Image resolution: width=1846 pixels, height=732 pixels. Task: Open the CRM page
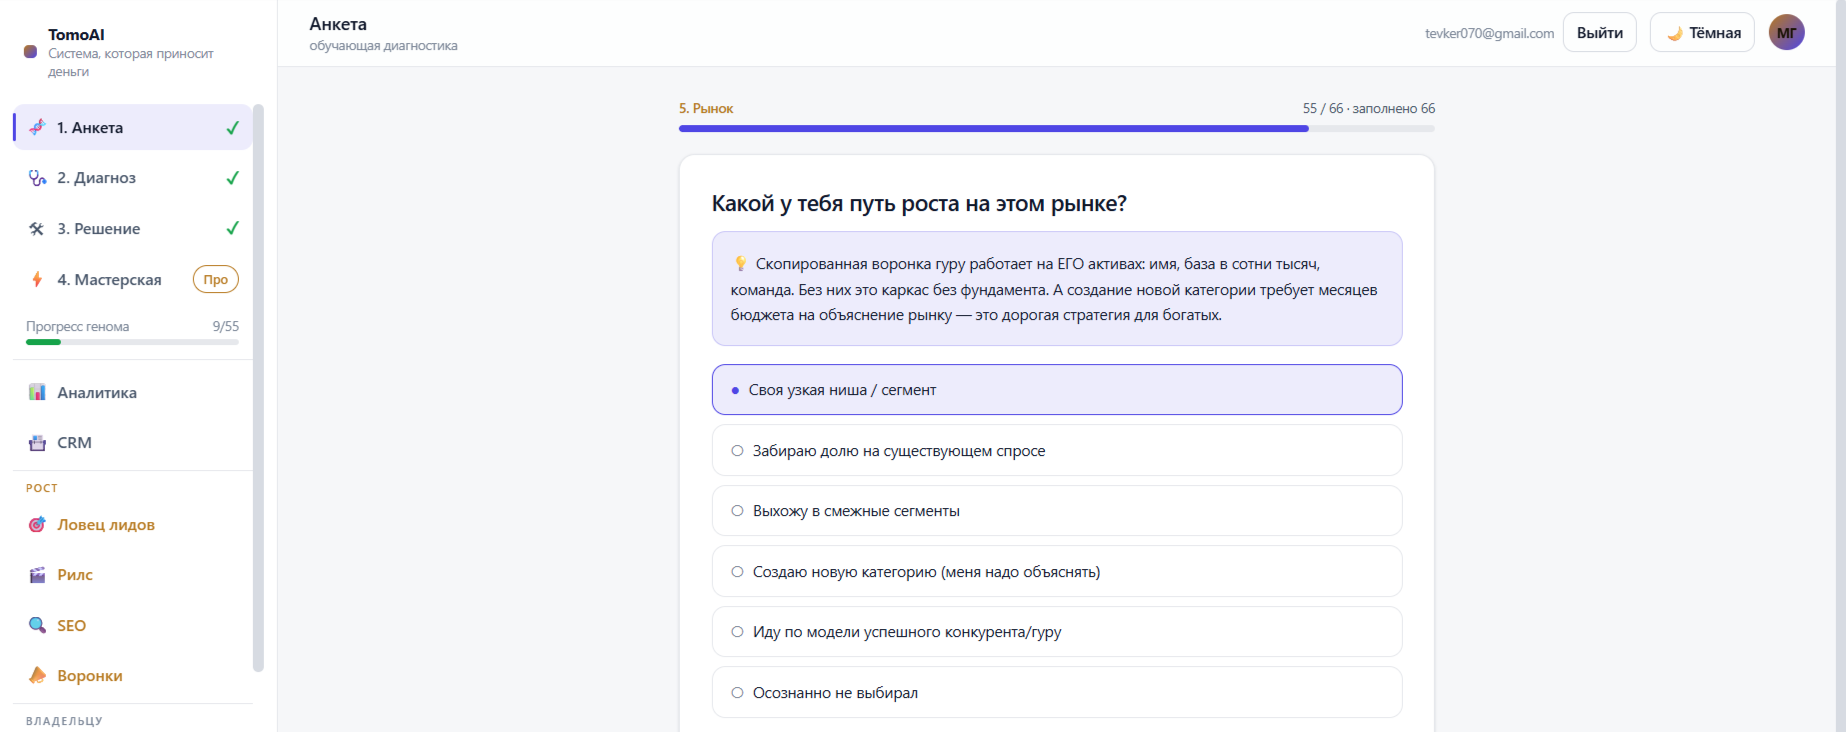tap(132, 443)
